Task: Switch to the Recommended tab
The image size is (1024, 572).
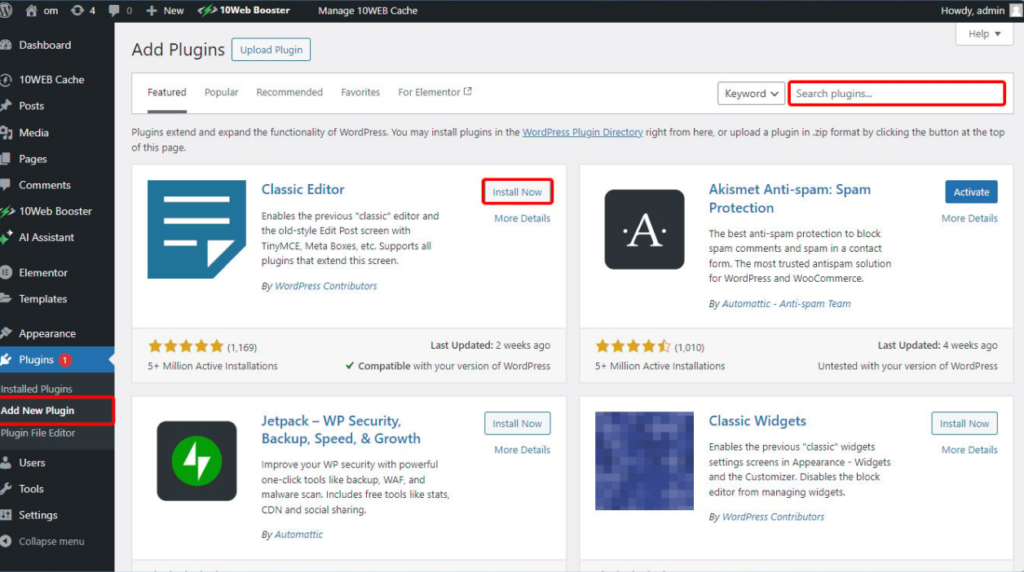Action: (x=289, y=92)
